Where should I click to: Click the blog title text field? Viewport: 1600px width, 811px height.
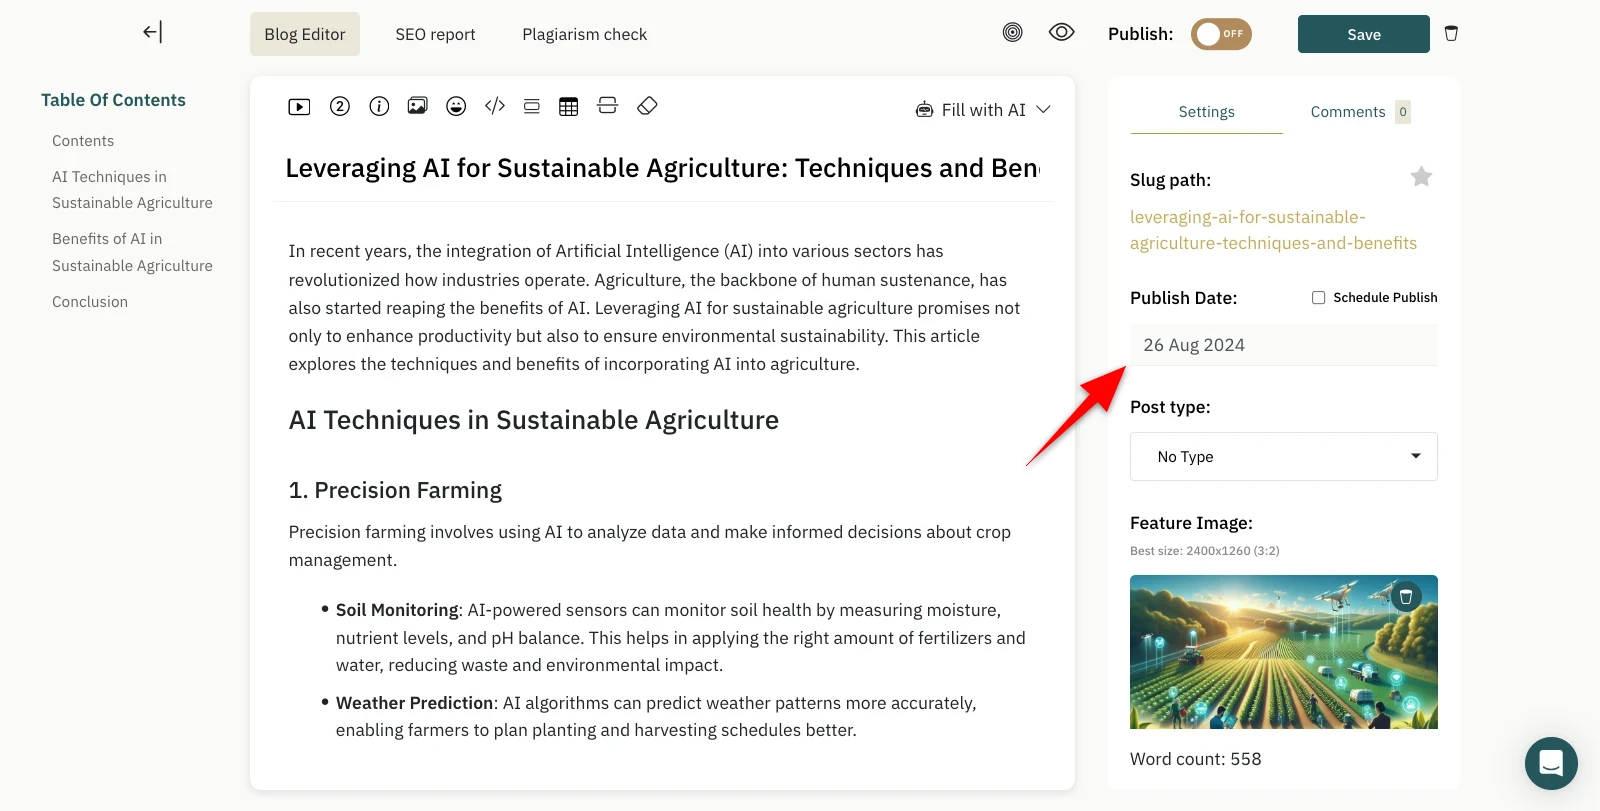663,168
